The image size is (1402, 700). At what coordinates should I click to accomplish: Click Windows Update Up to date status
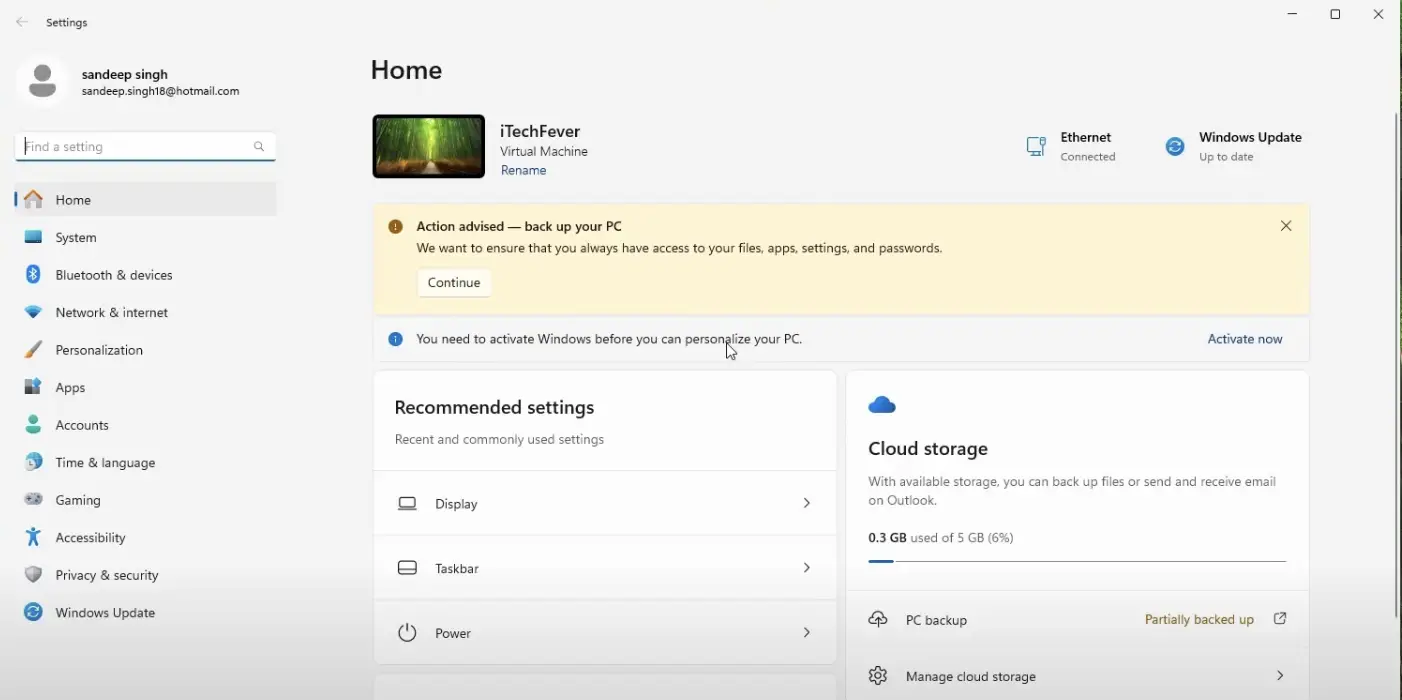click(x=1233, y=146)
